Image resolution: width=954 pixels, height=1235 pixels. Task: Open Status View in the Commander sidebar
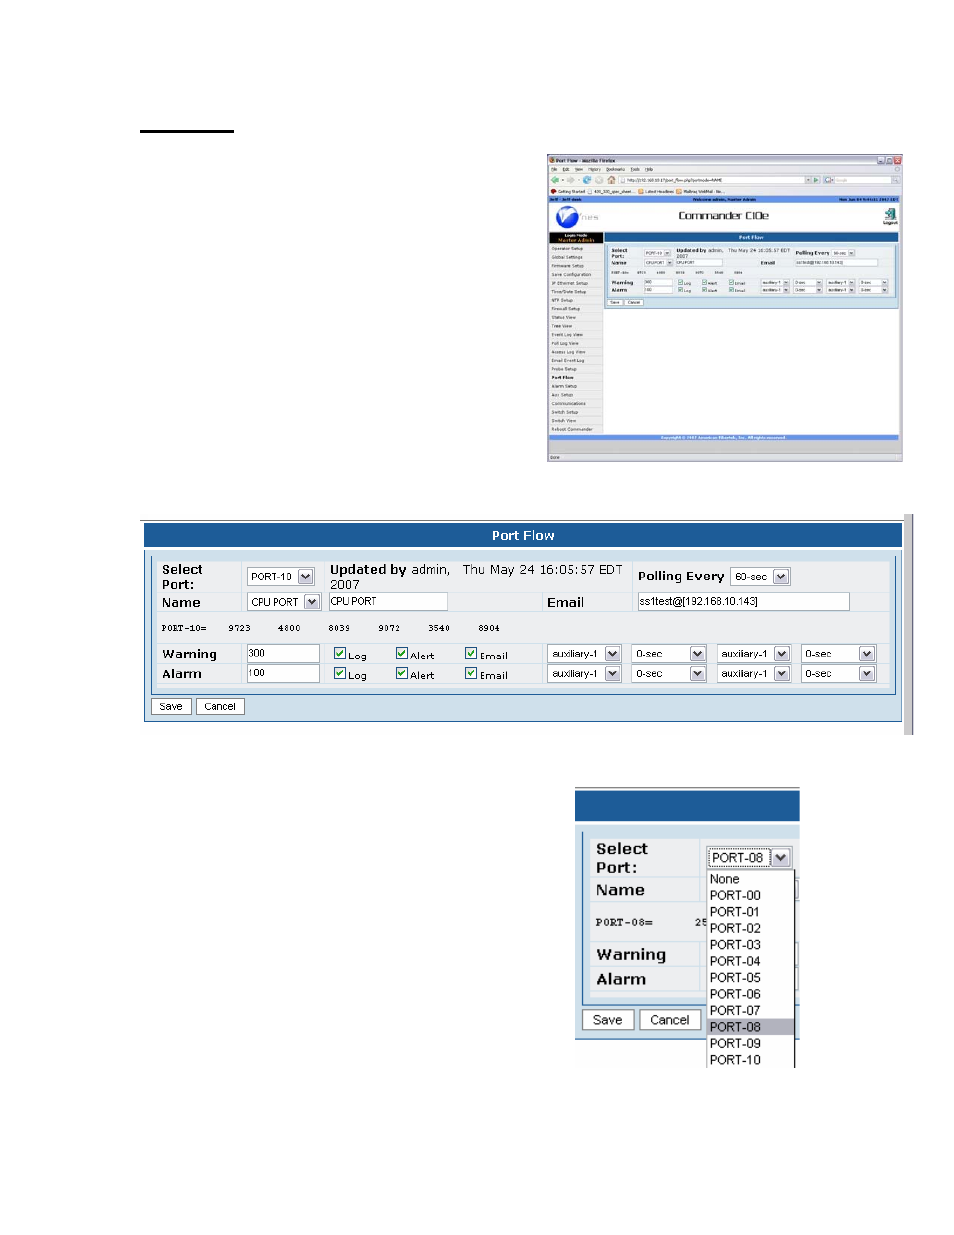[x=564, y=317]
